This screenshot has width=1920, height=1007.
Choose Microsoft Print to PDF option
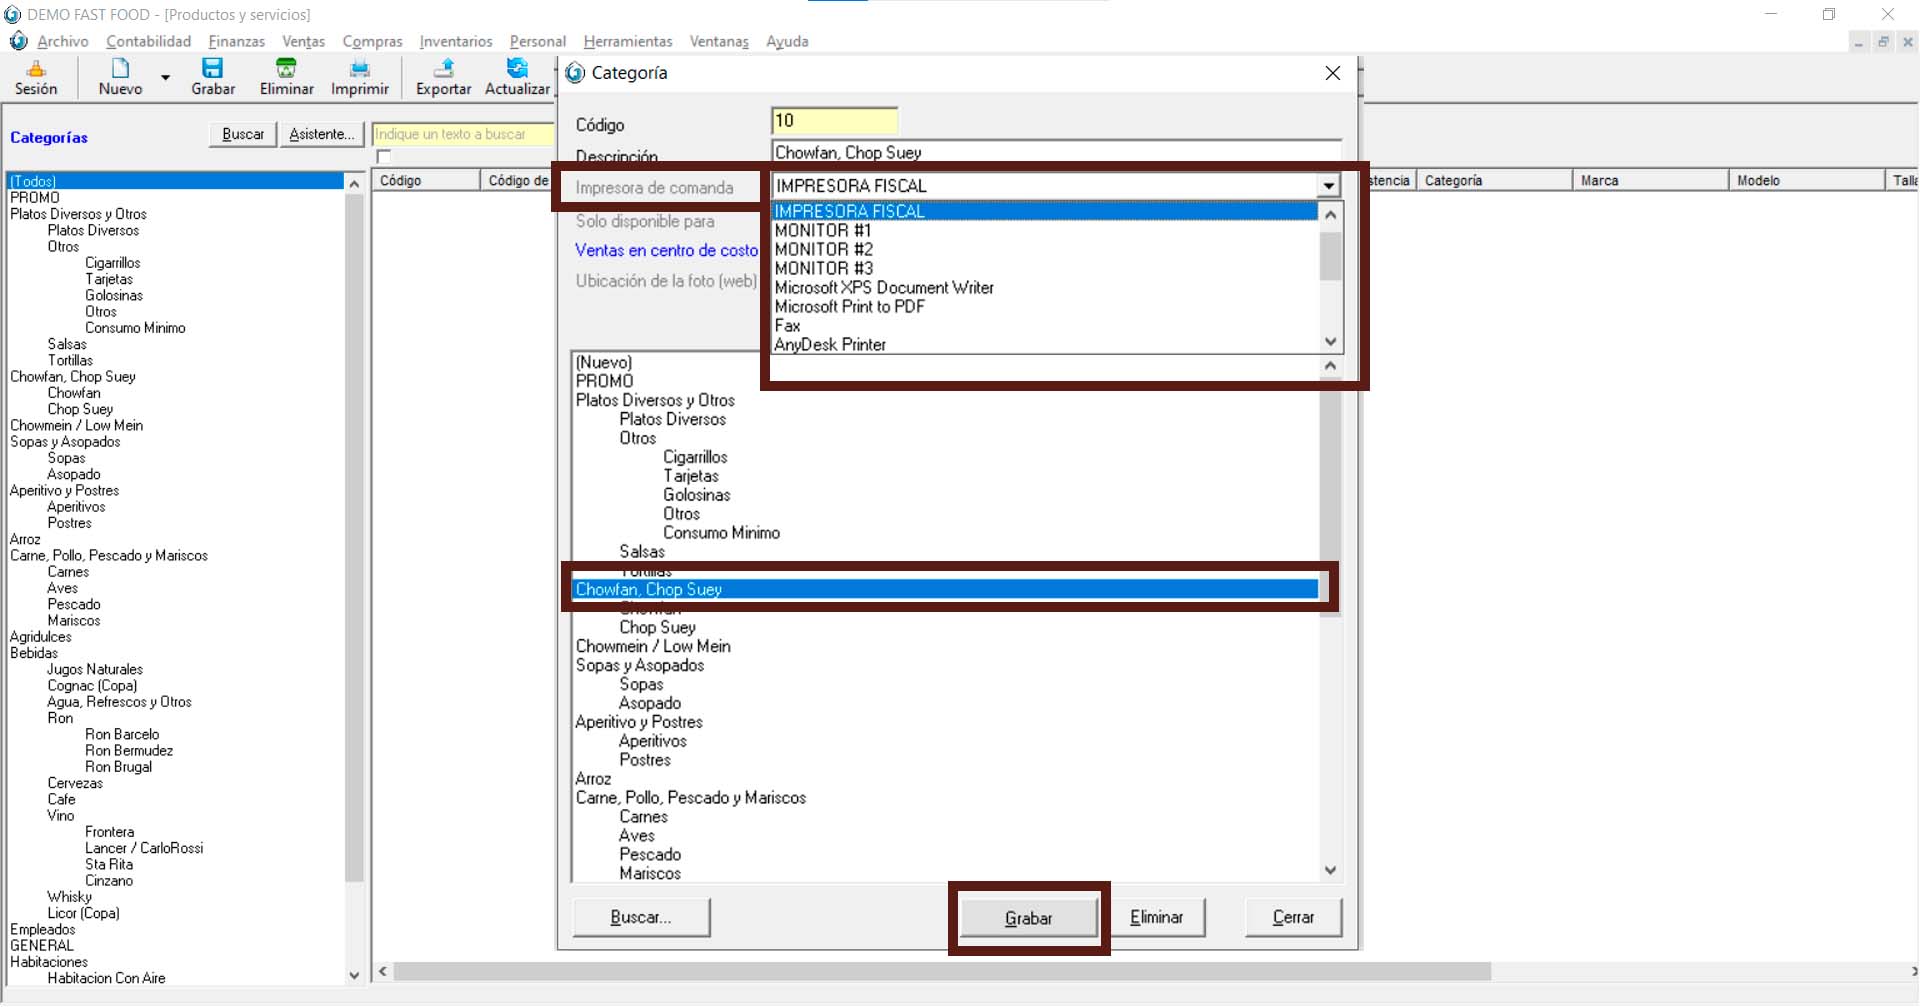[850, 306]
